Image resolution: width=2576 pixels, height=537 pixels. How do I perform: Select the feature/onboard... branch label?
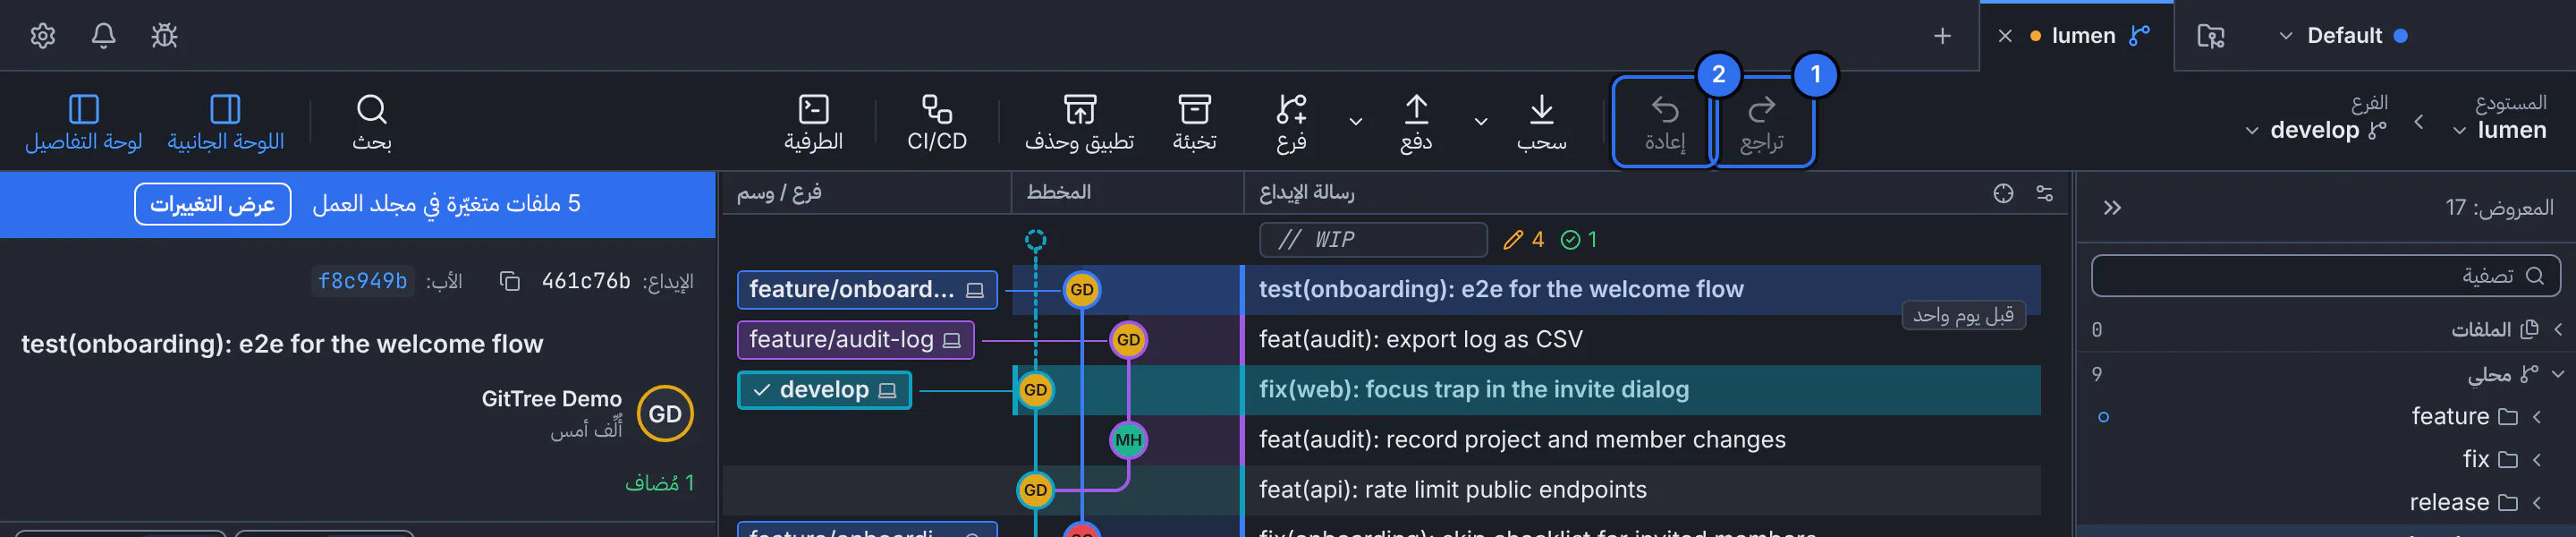pyautogui.click(x=867, y=290)
